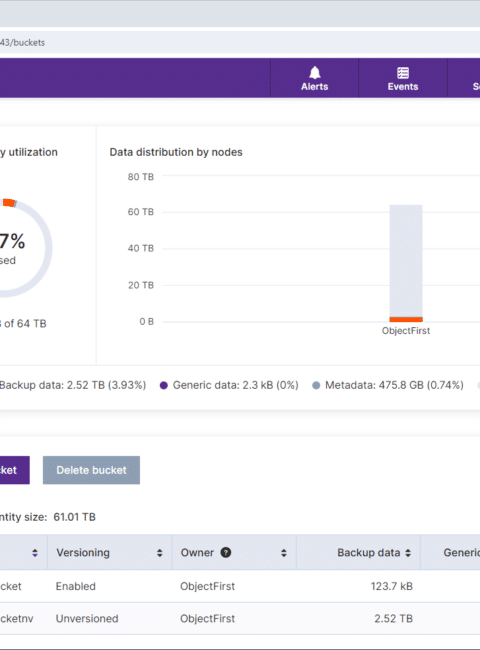Click the Owner help question-mark icon
Screen dimensions: 480x650
(225, 553)
